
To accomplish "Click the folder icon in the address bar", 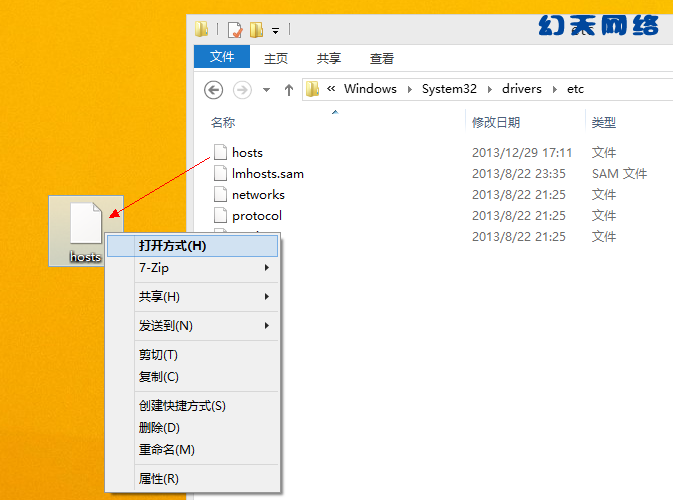I will [x=313, y=89].
